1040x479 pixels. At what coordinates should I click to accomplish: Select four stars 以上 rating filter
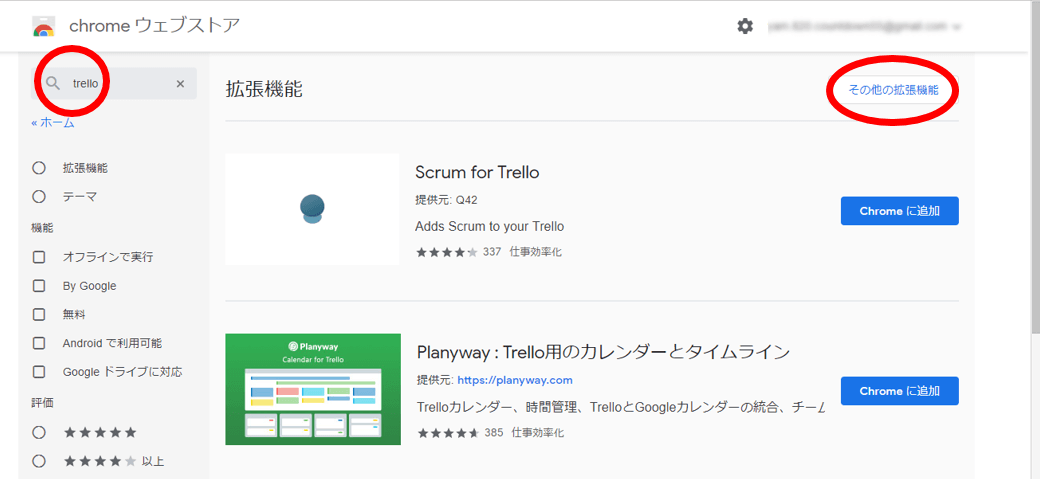[39, 461]
